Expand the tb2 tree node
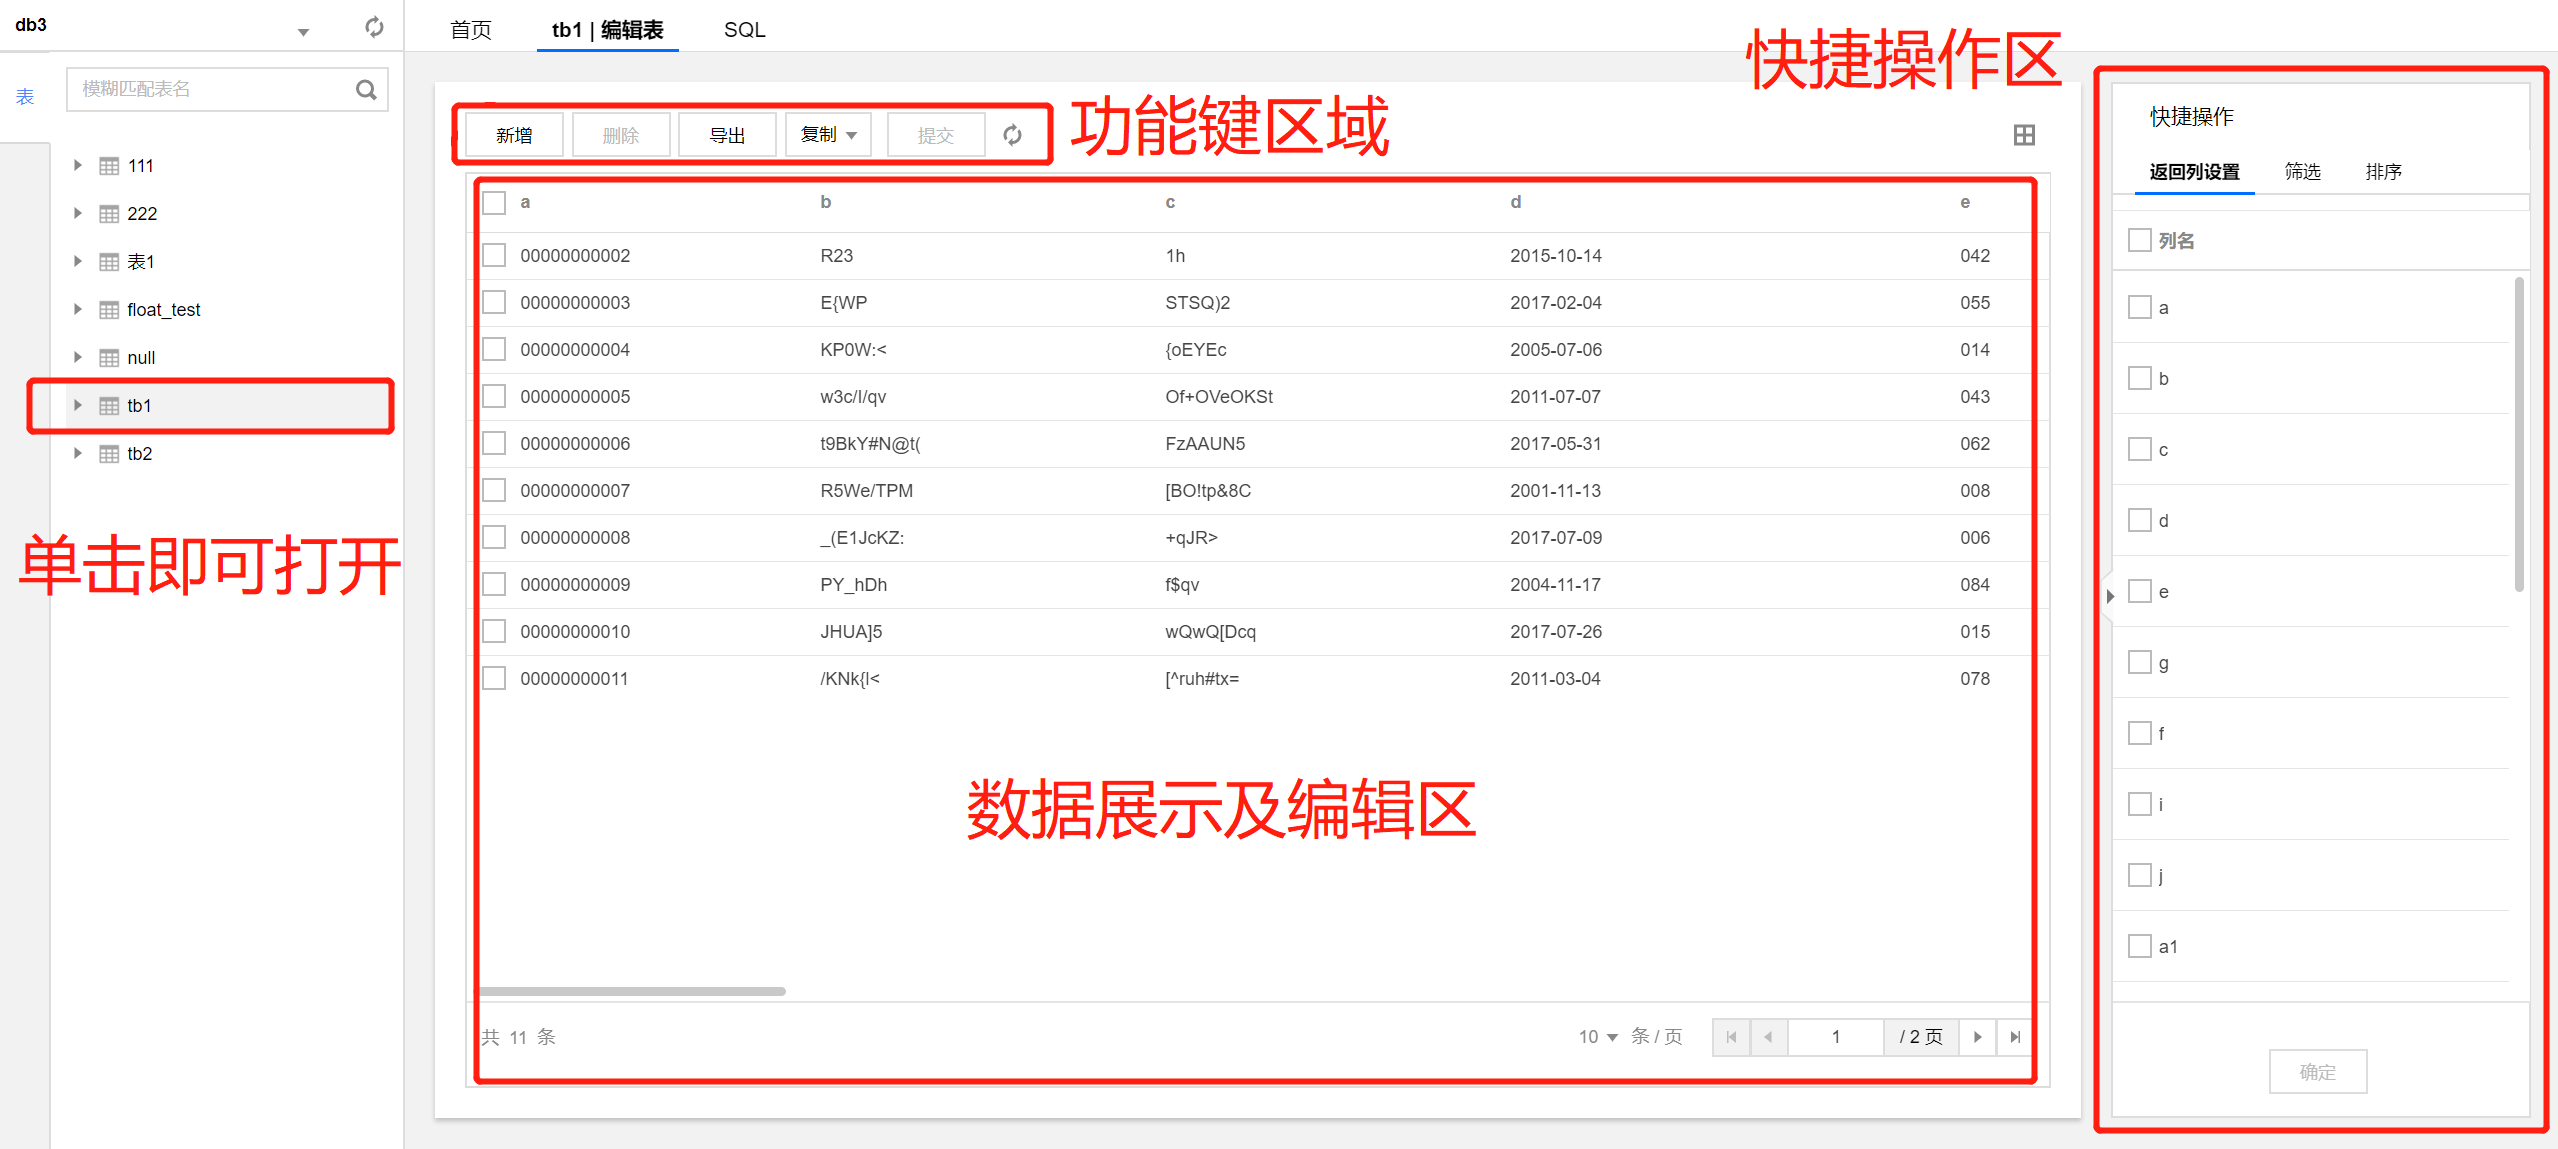Screen dimensions: 2558x1149 (77, 453)
